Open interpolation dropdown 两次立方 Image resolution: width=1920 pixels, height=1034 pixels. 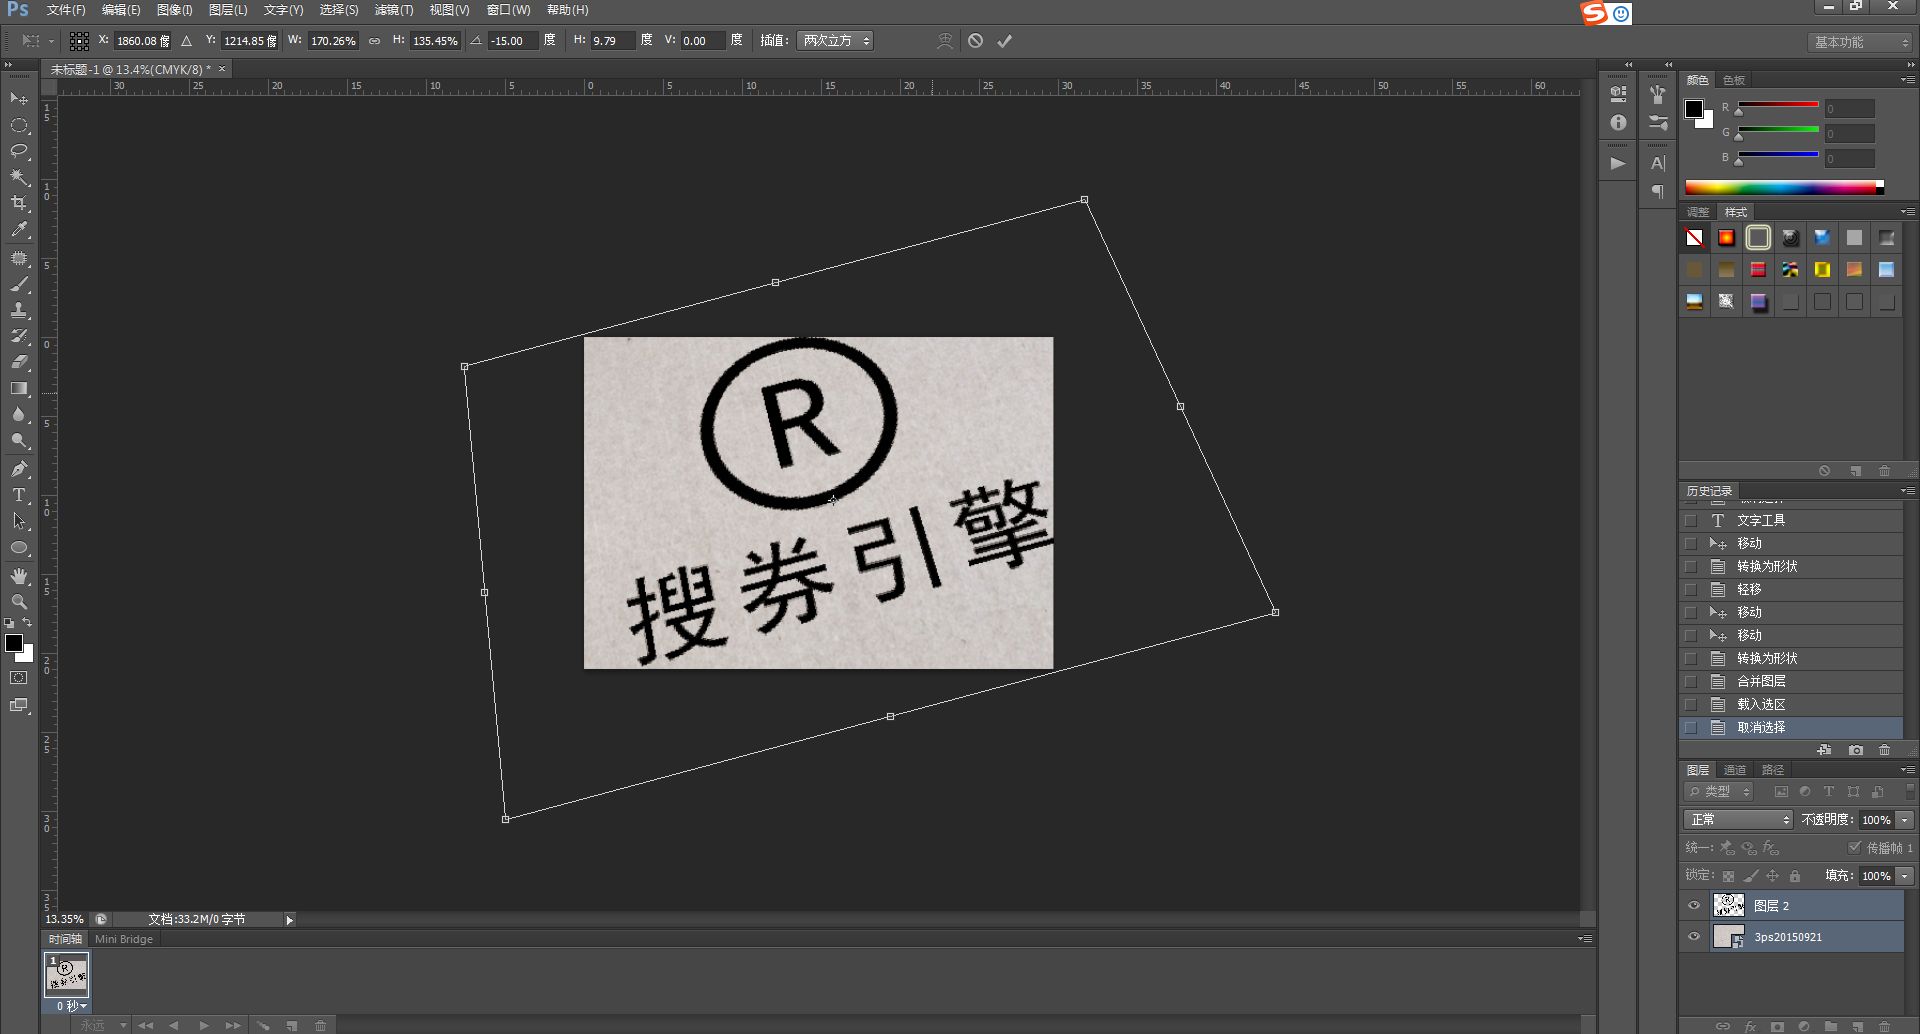(835, 41)
